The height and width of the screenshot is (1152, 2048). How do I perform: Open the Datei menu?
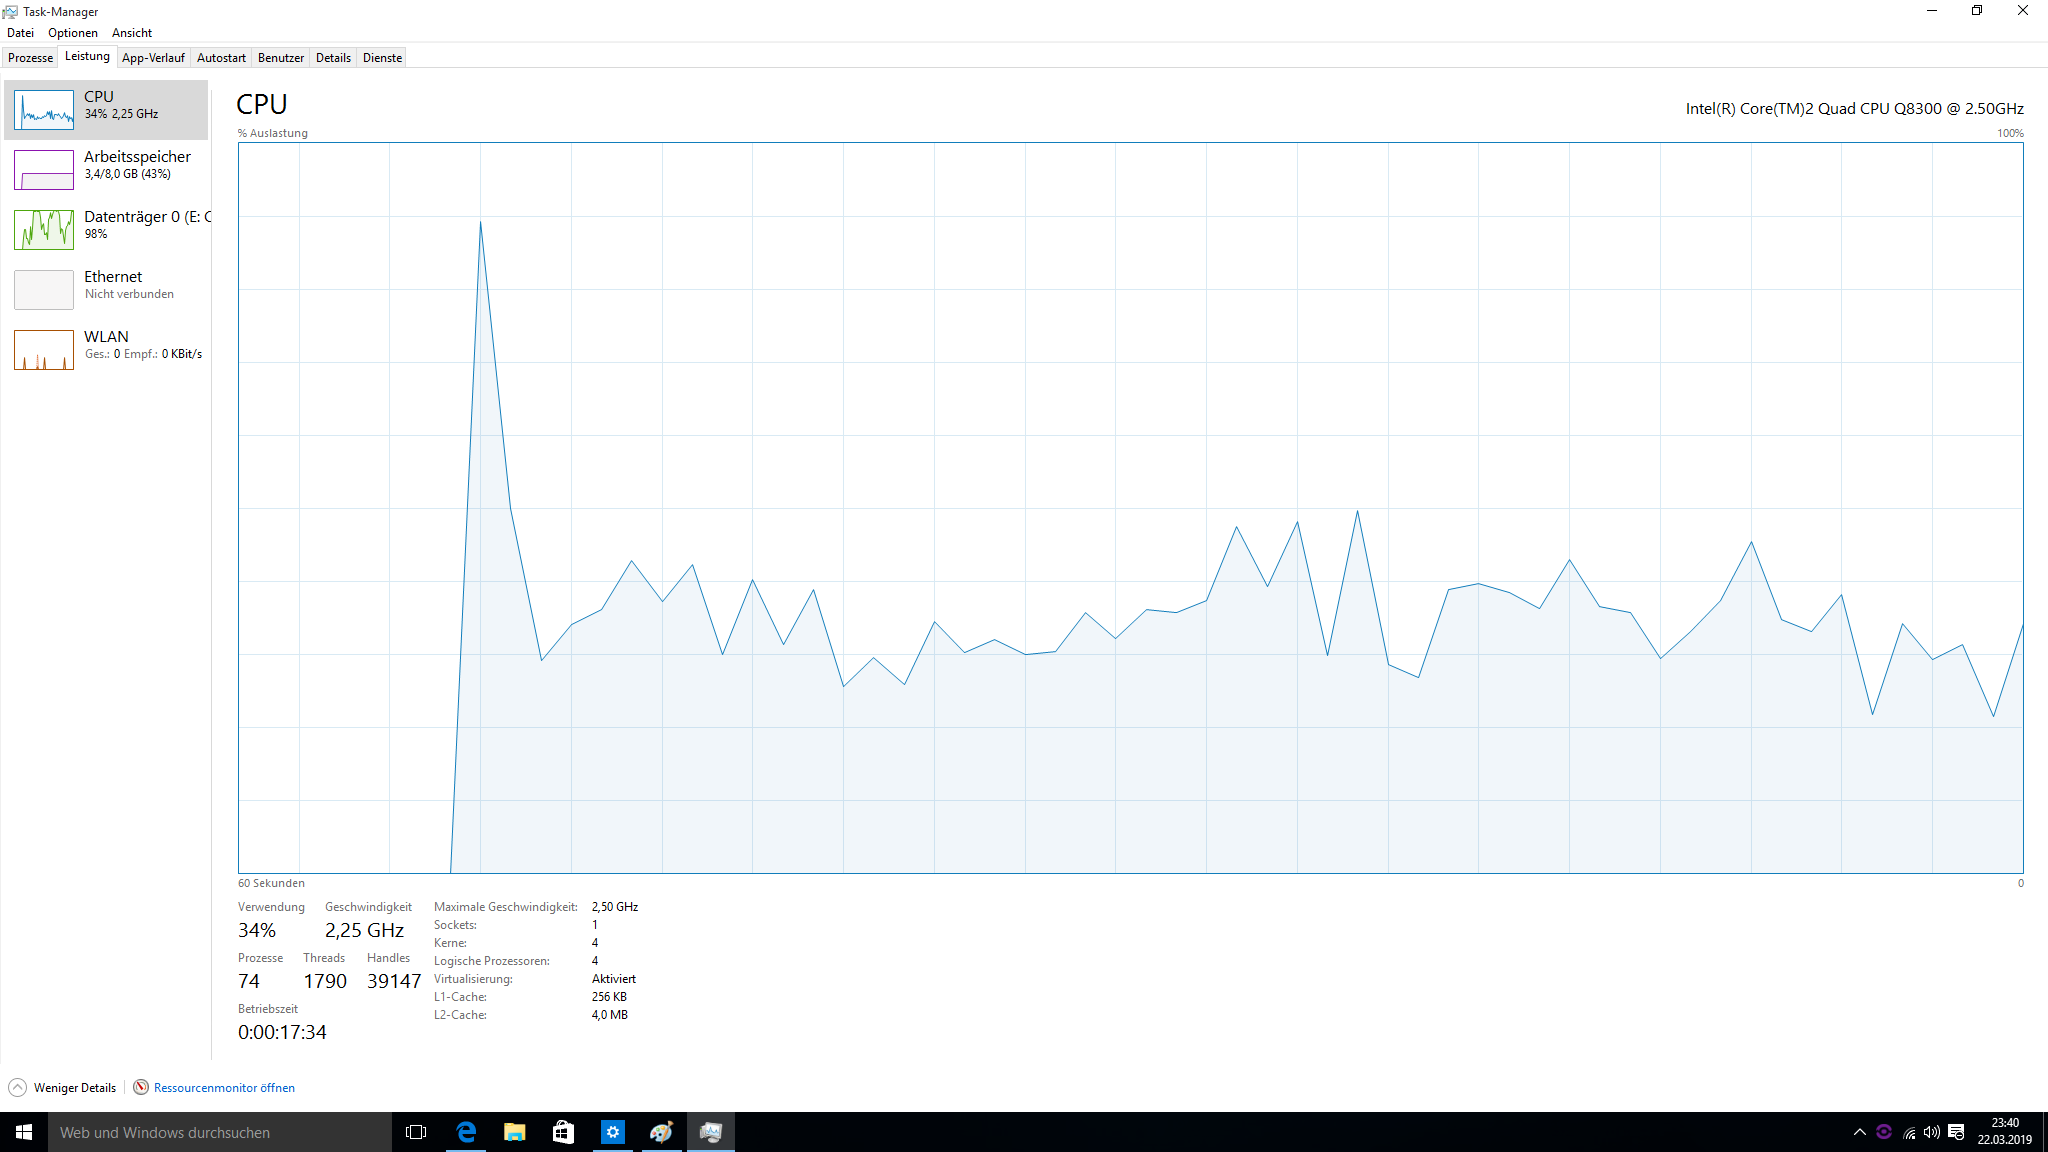[20, 33]
